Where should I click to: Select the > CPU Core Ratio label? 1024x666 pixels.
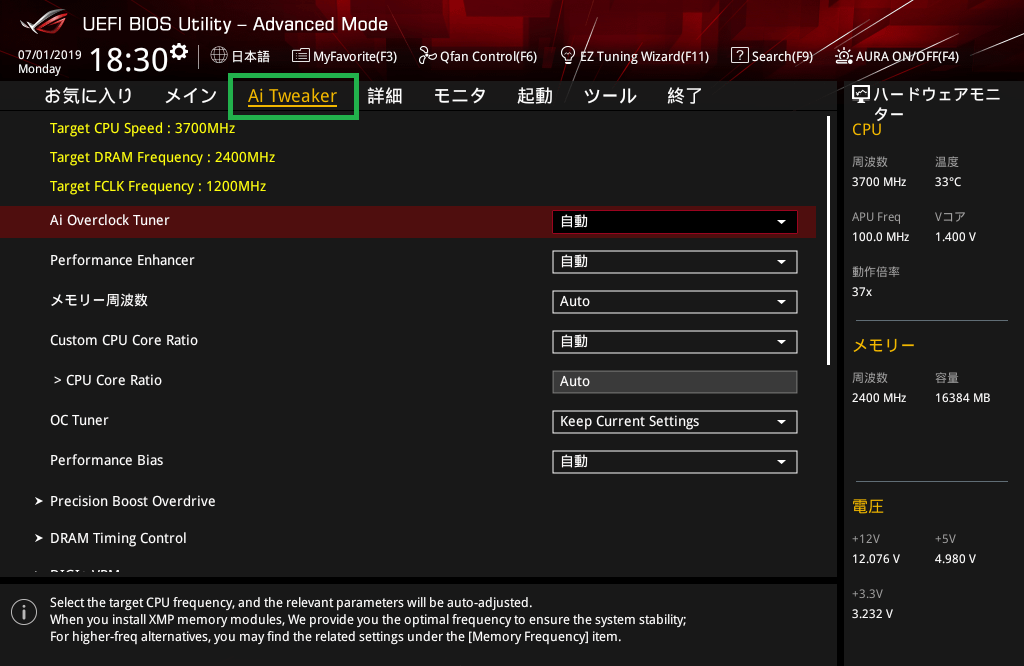pos(108,380)
